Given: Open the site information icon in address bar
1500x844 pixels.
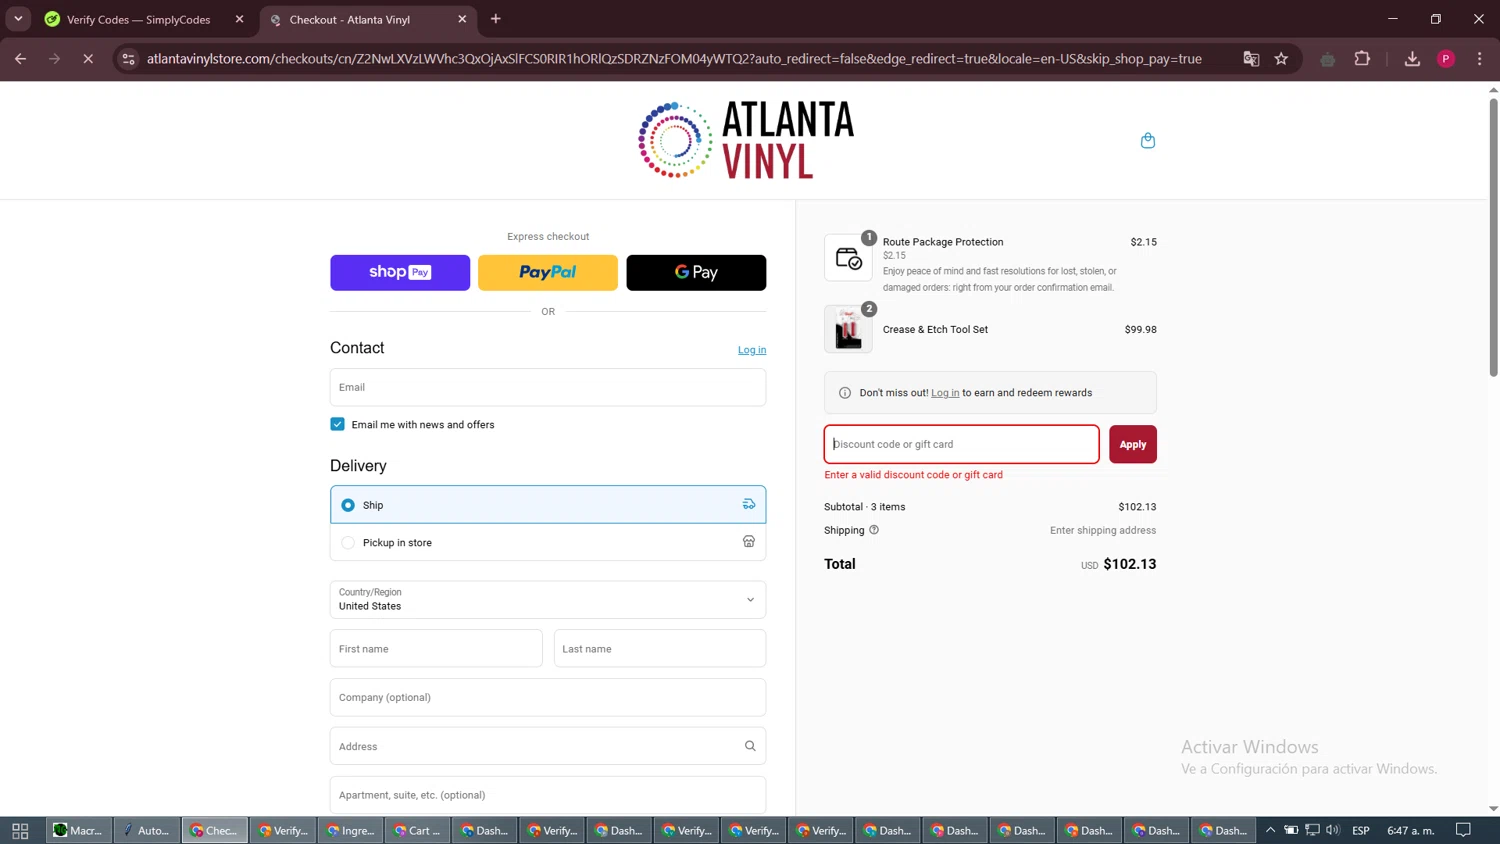Looking at the screenshot, I should tap(128, 59).
